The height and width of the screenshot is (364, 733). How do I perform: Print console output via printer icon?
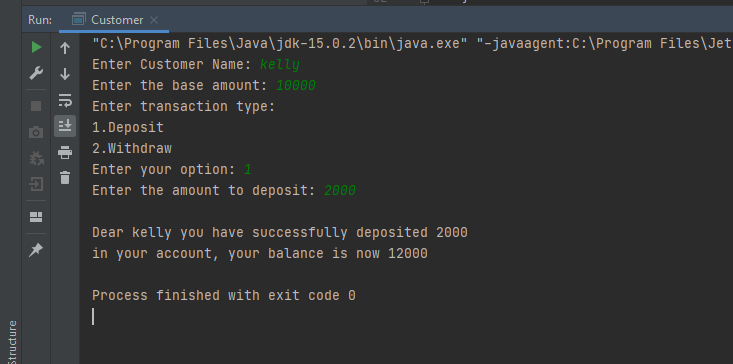click(65, 152)
